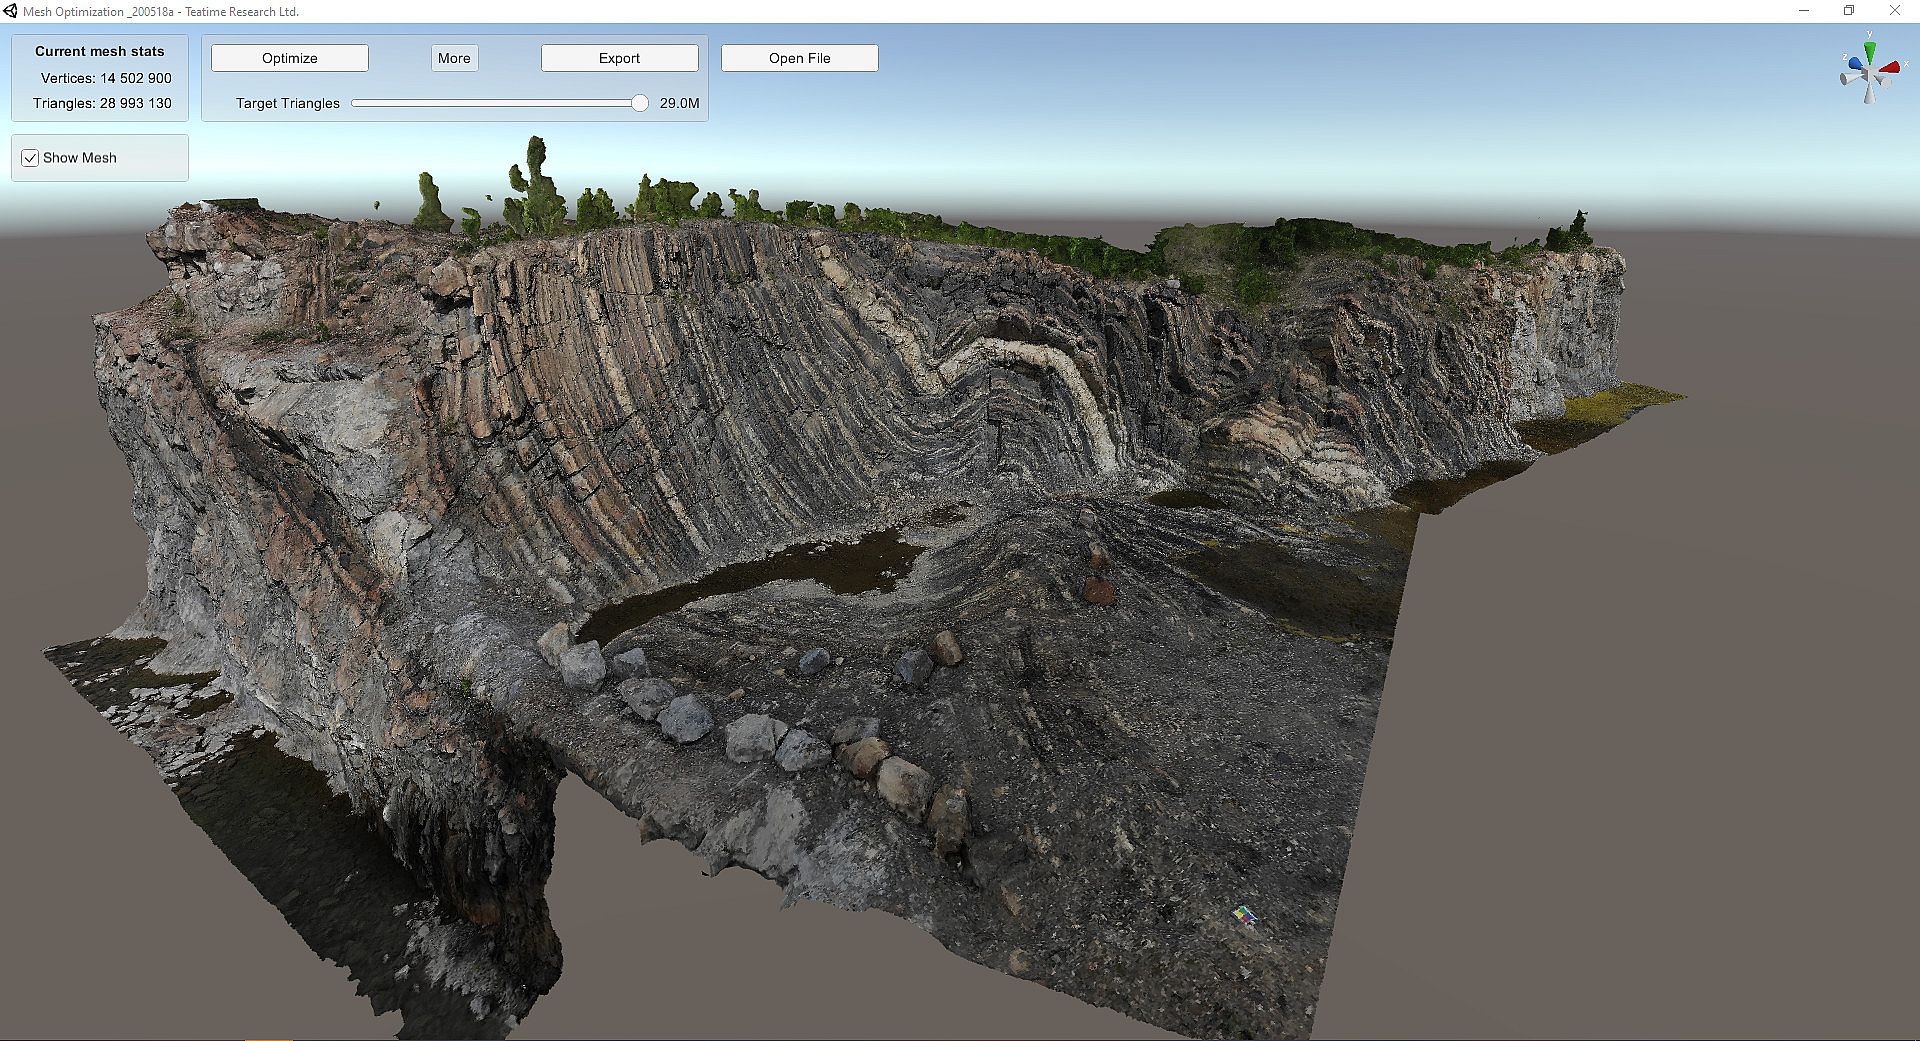This screenshot has width=1920, height=1041.
Task: Click Open File to load a mesh
Action: point(799,58)
